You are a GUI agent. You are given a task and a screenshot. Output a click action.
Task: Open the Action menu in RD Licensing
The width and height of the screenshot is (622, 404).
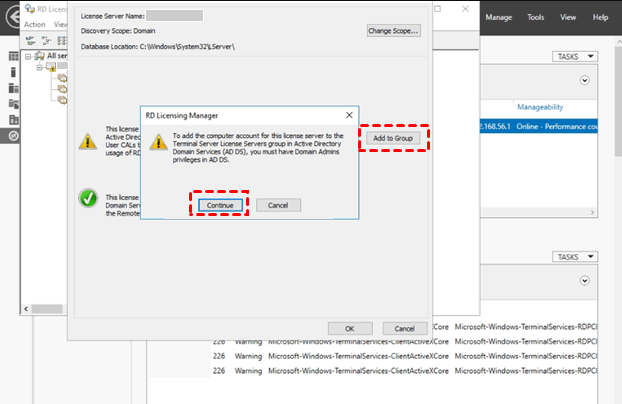pyautogui.click(x=35, y=25)
